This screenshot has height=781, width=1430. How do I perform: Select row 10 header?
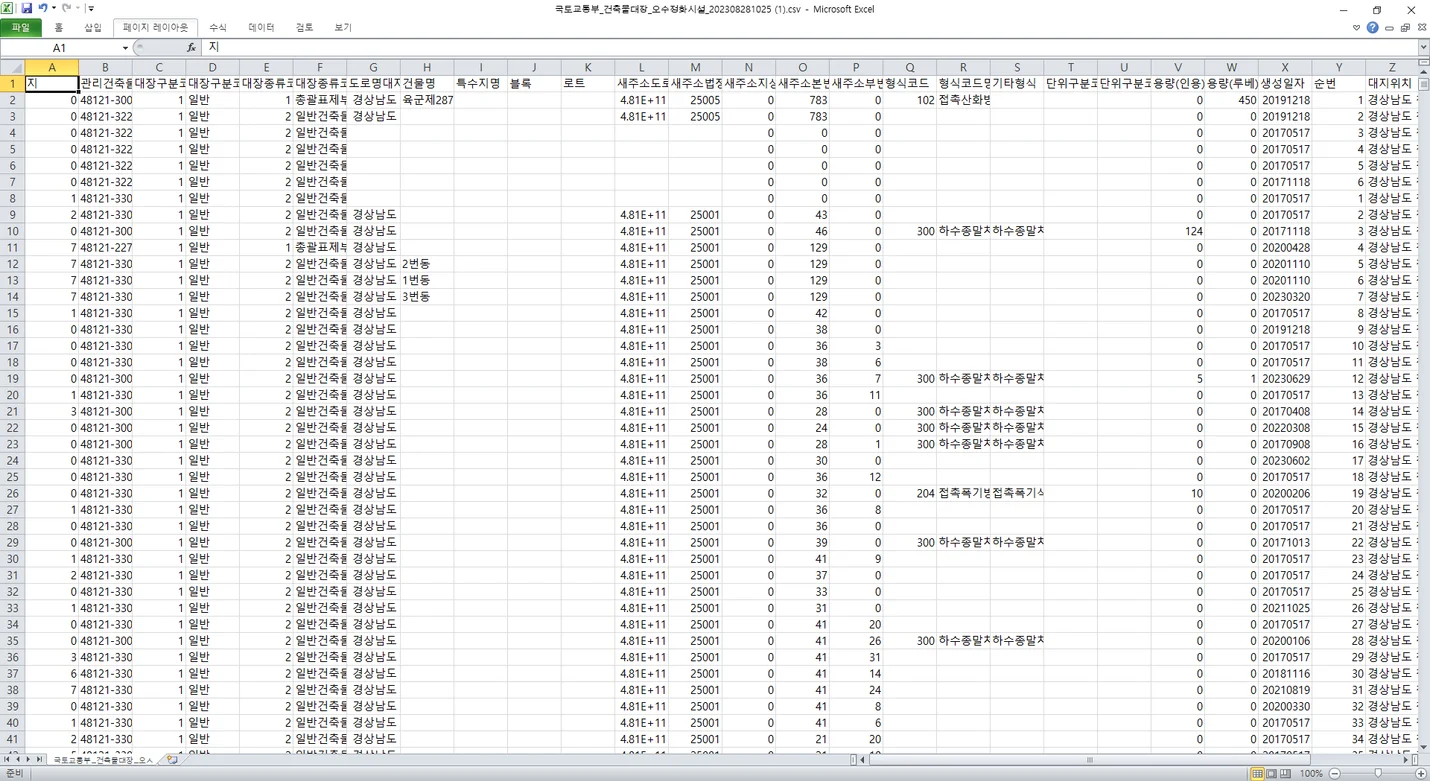point(12,231)
